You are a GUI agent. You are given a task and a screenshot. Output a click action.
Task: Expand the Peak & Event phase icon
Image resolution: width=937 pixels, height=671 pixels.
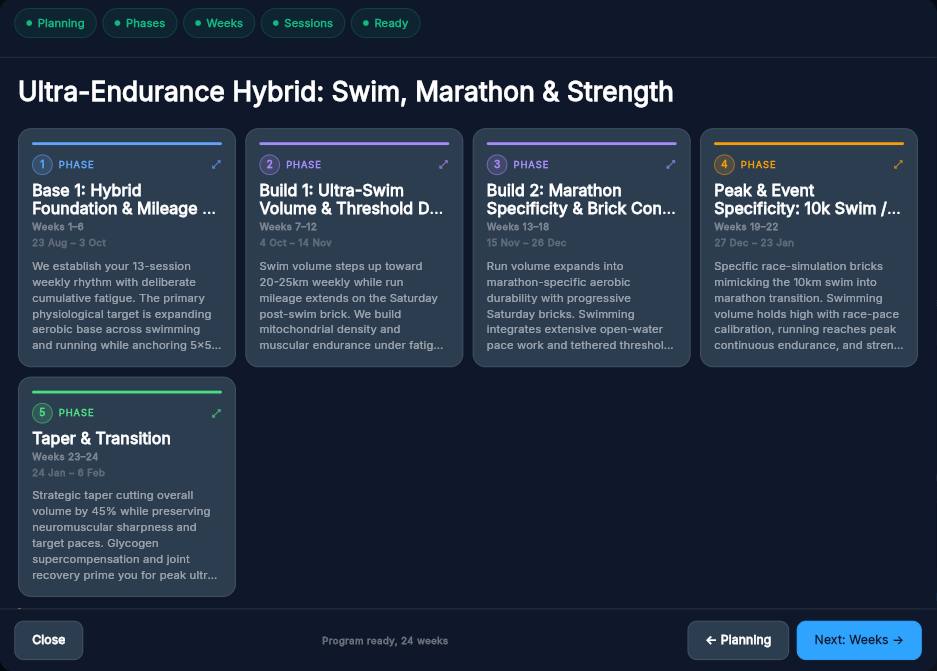[x=898, y=164]
